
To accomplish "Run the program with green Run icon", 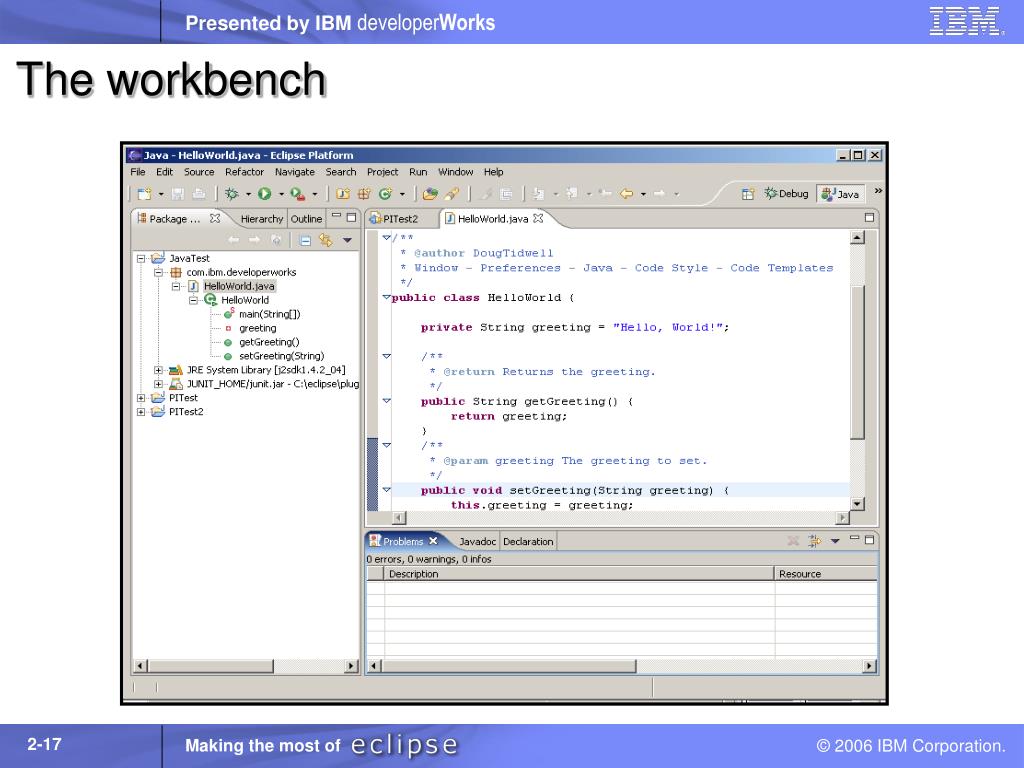I will pyautogui.click(x=264, y=194).
